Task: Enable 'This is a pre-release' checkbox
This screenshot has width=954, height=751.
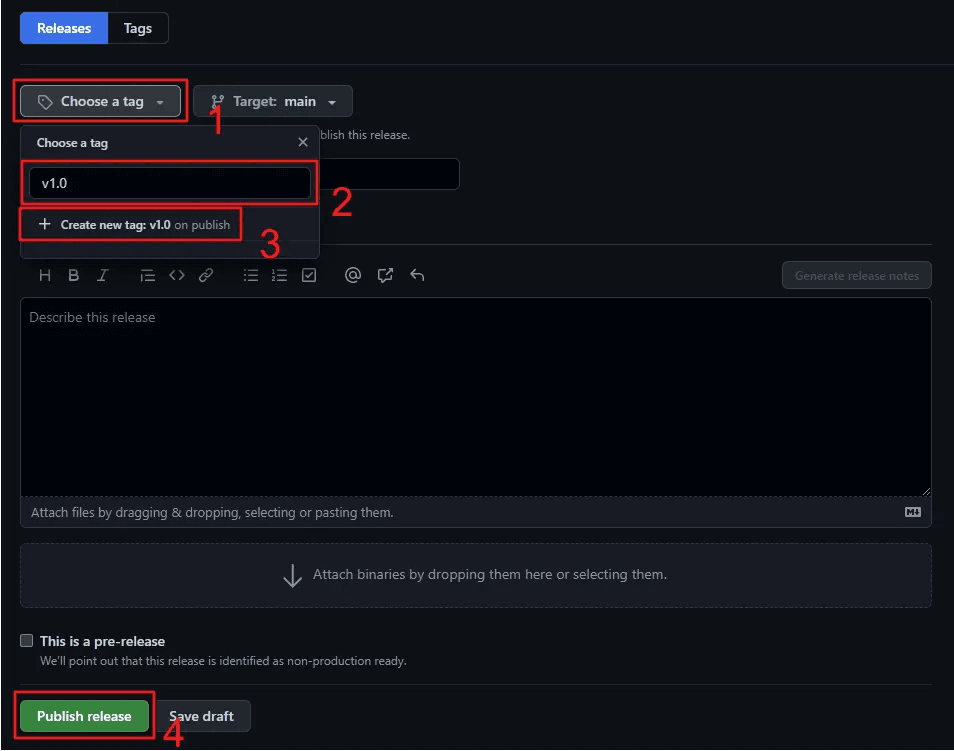Action: click(x=27, y=641)
